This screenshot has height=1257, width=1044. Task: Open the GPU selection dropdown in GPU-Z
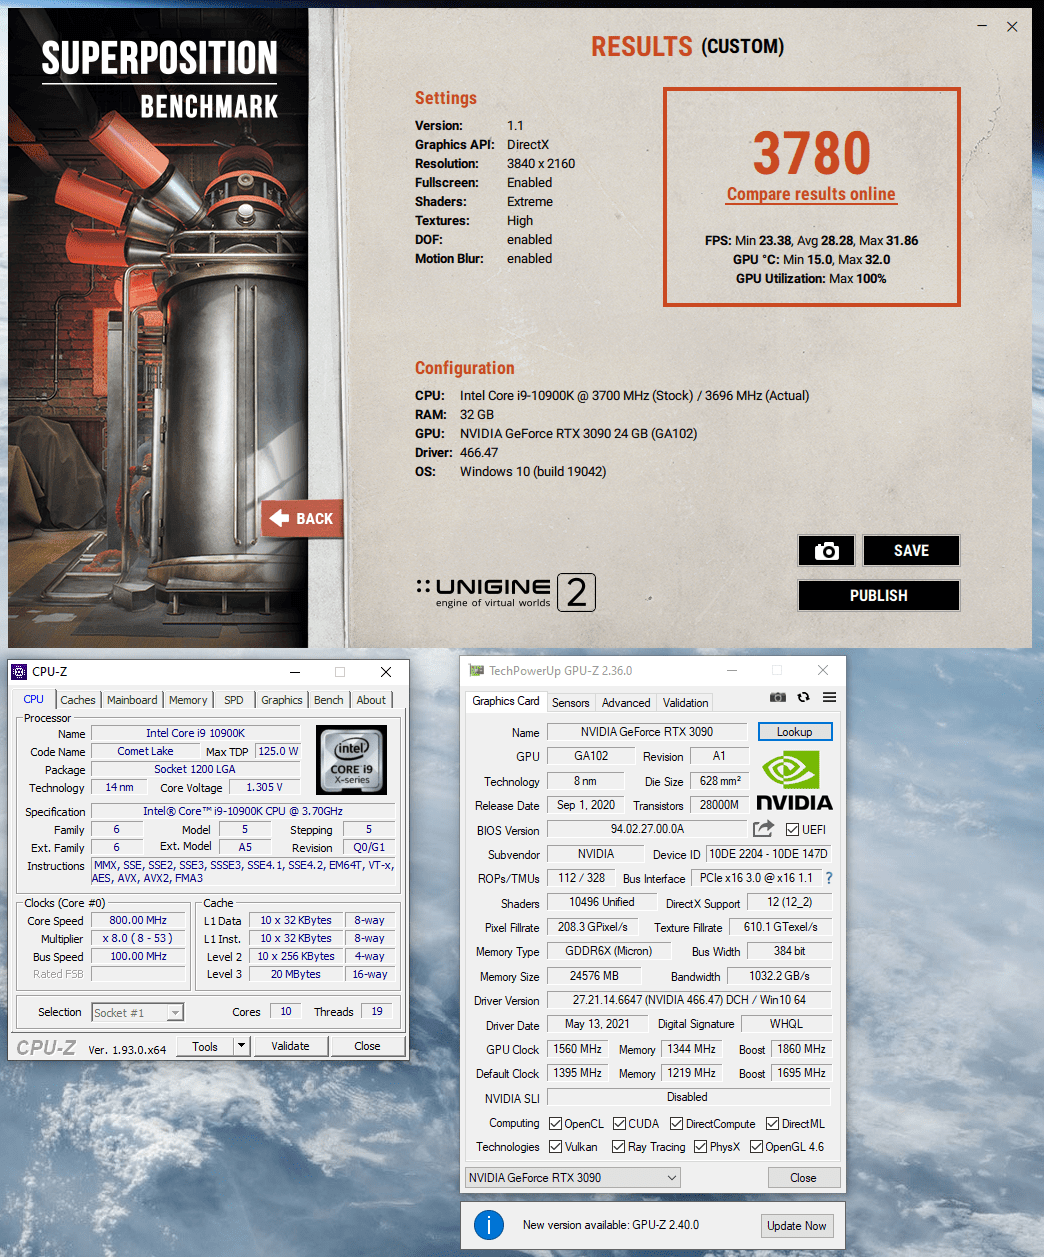pyautogui.click(x=573, y=1177)
